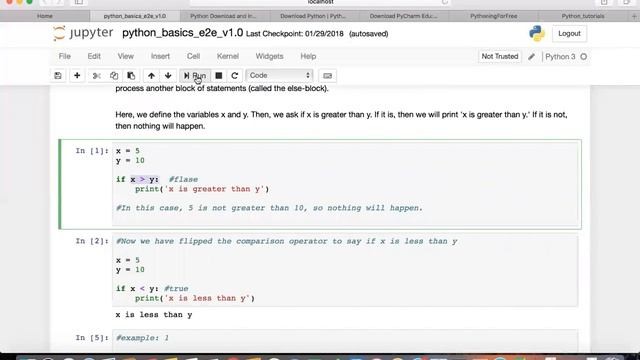
Task: Click the Python logo icon
Action: 537,33
